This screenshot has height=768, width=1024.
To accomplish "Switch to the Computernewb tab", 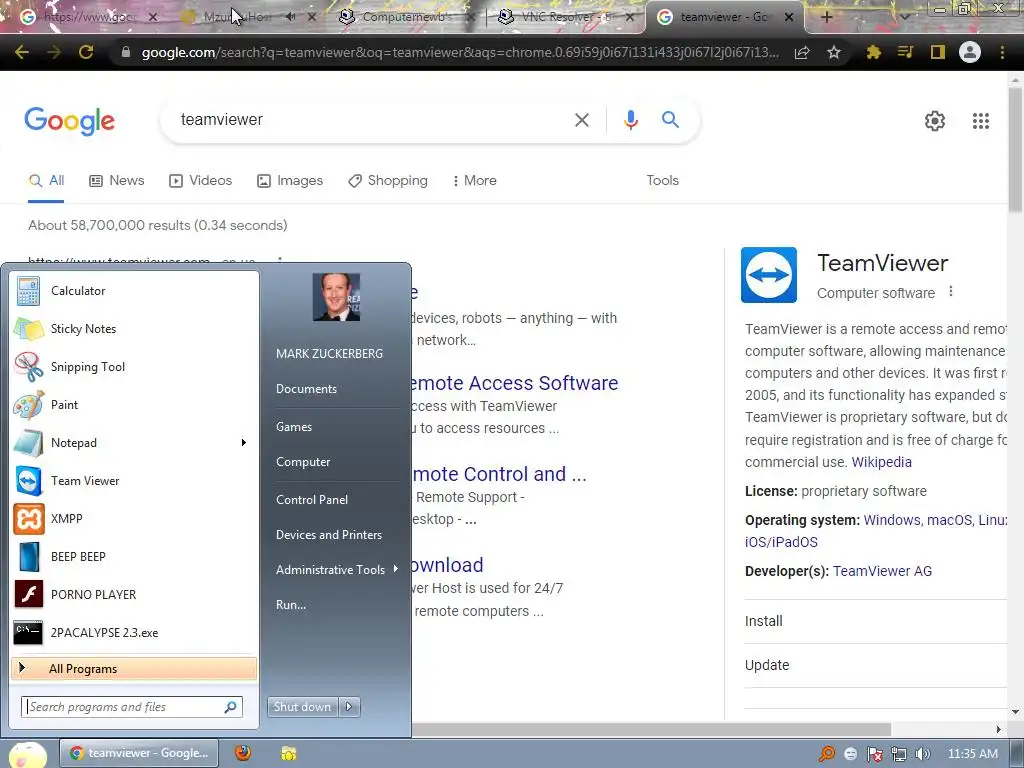I will tap(406, 17).
